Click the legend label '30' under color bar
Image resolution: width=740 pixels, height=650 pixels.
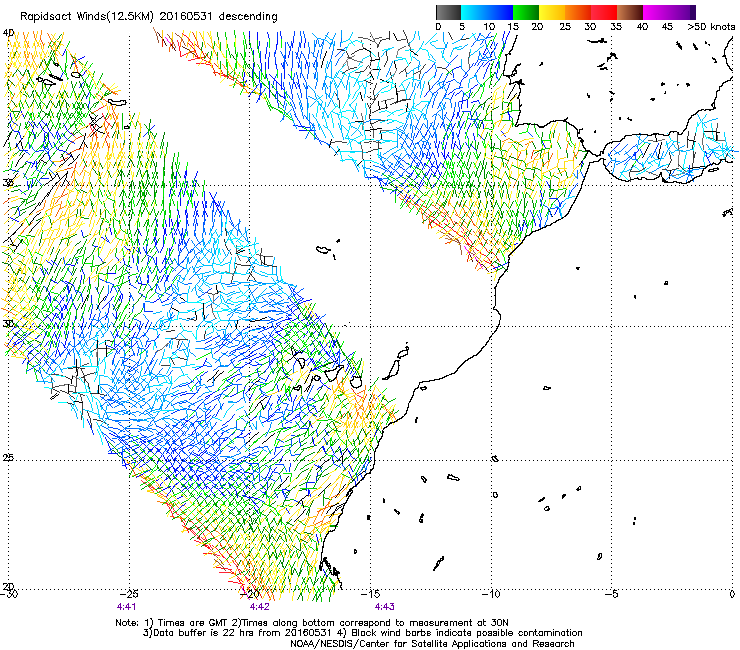point(590,27)
